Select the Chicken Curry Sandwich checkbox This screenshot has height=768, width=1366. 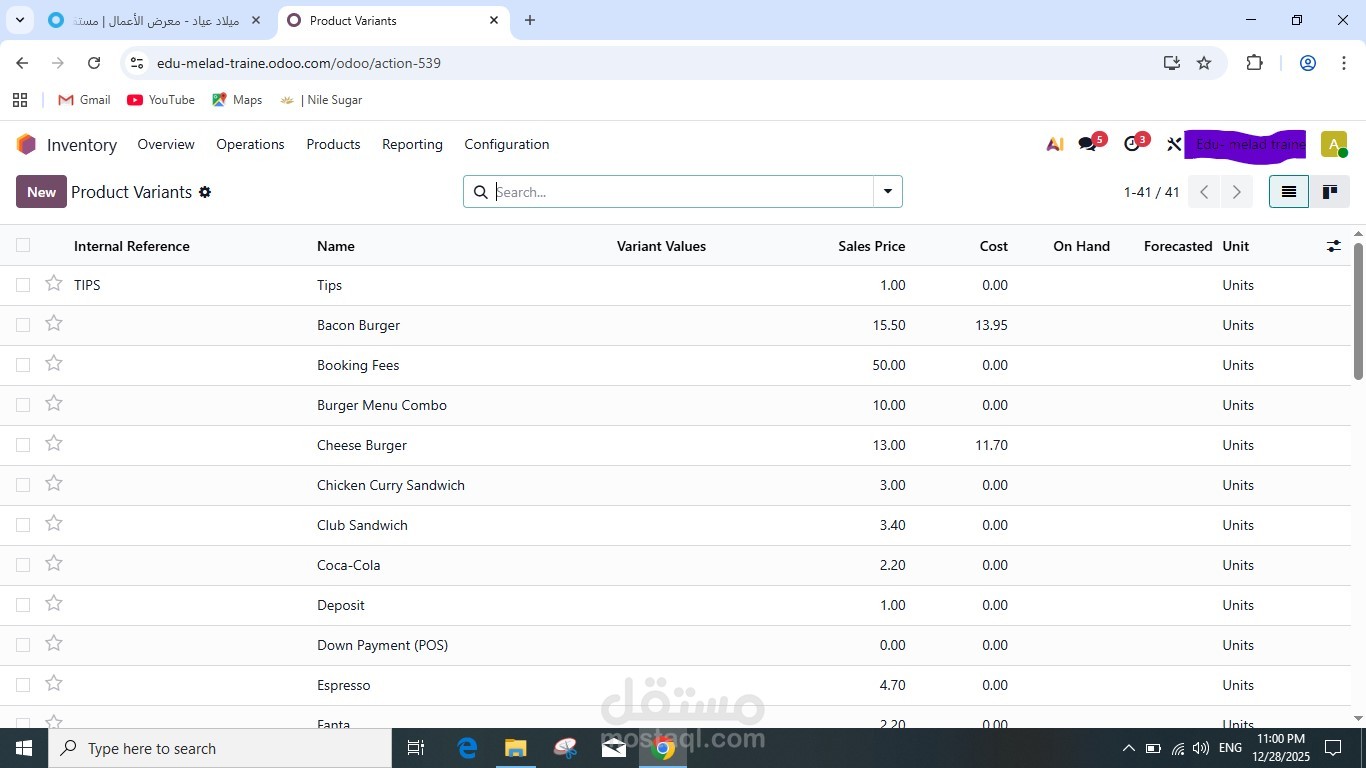[23, 485]
